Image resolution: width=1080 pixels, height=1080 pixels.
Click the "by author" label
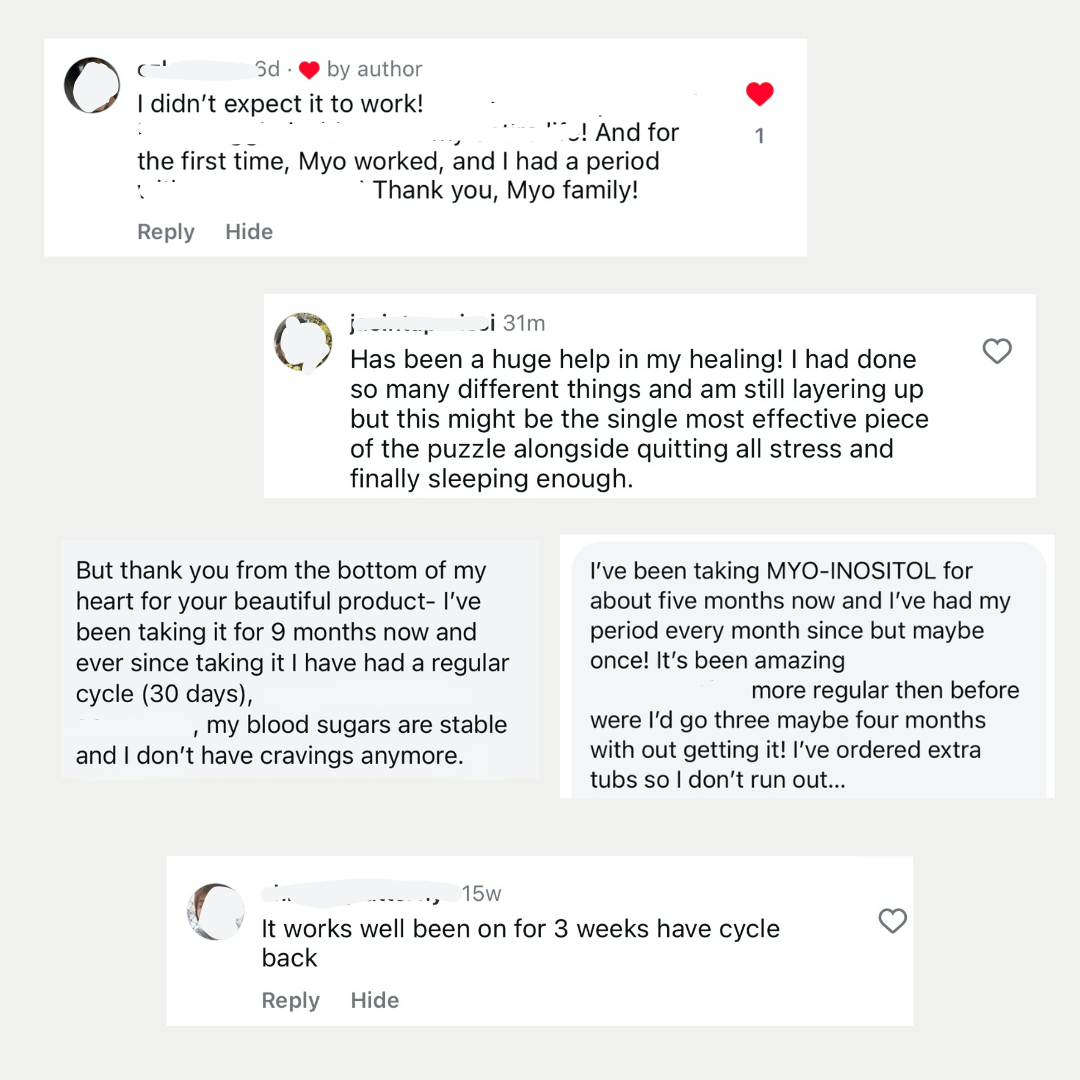click(374, 69)
